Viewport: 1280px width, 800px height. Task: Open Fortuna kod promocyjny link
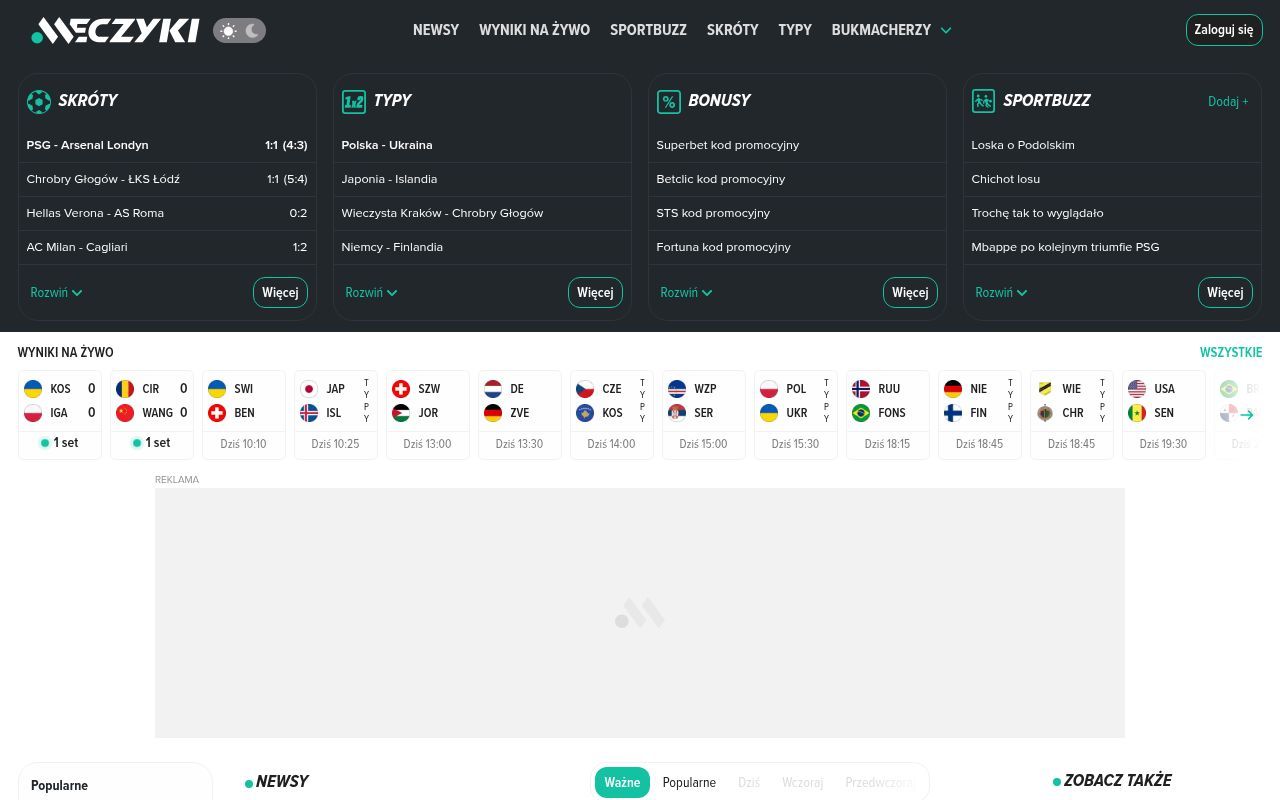tap(797, 247)
